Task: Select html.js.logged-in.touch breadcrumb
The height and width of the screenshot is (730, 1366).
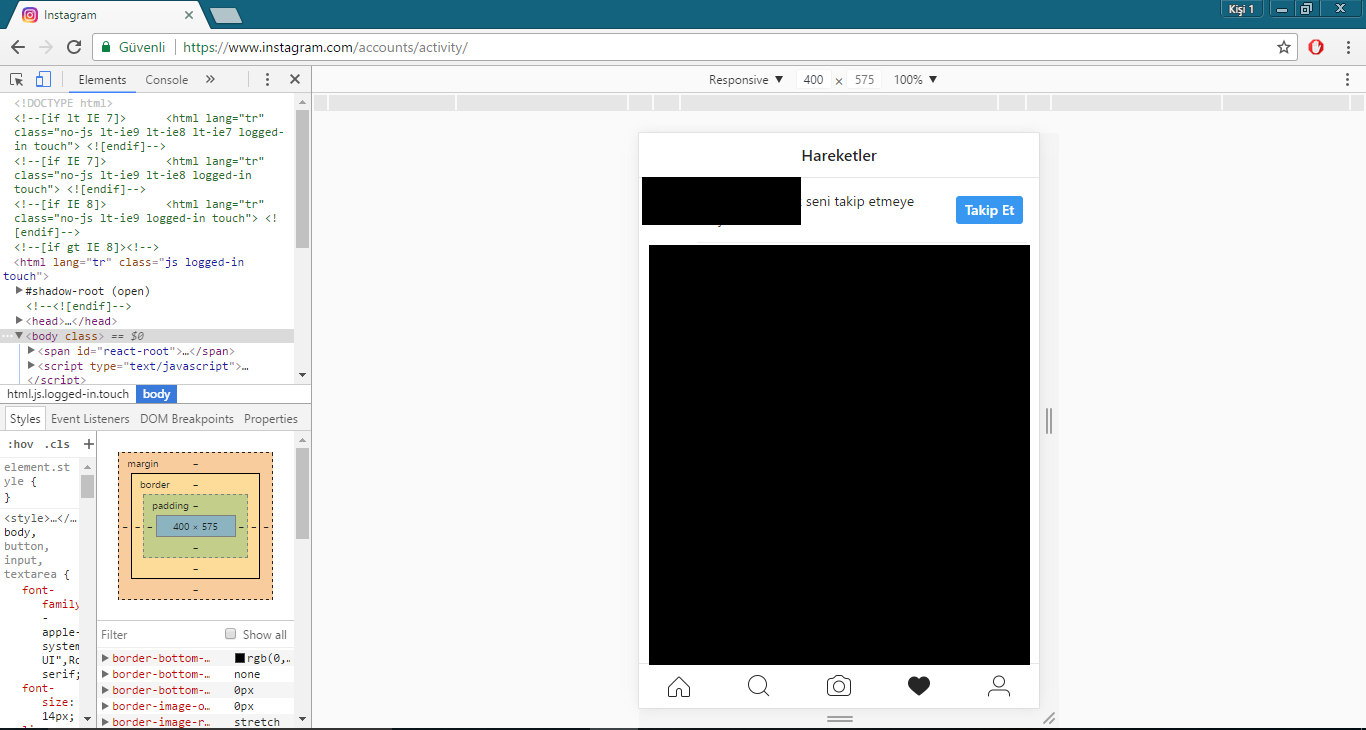Action: click(x=68, y=394)
